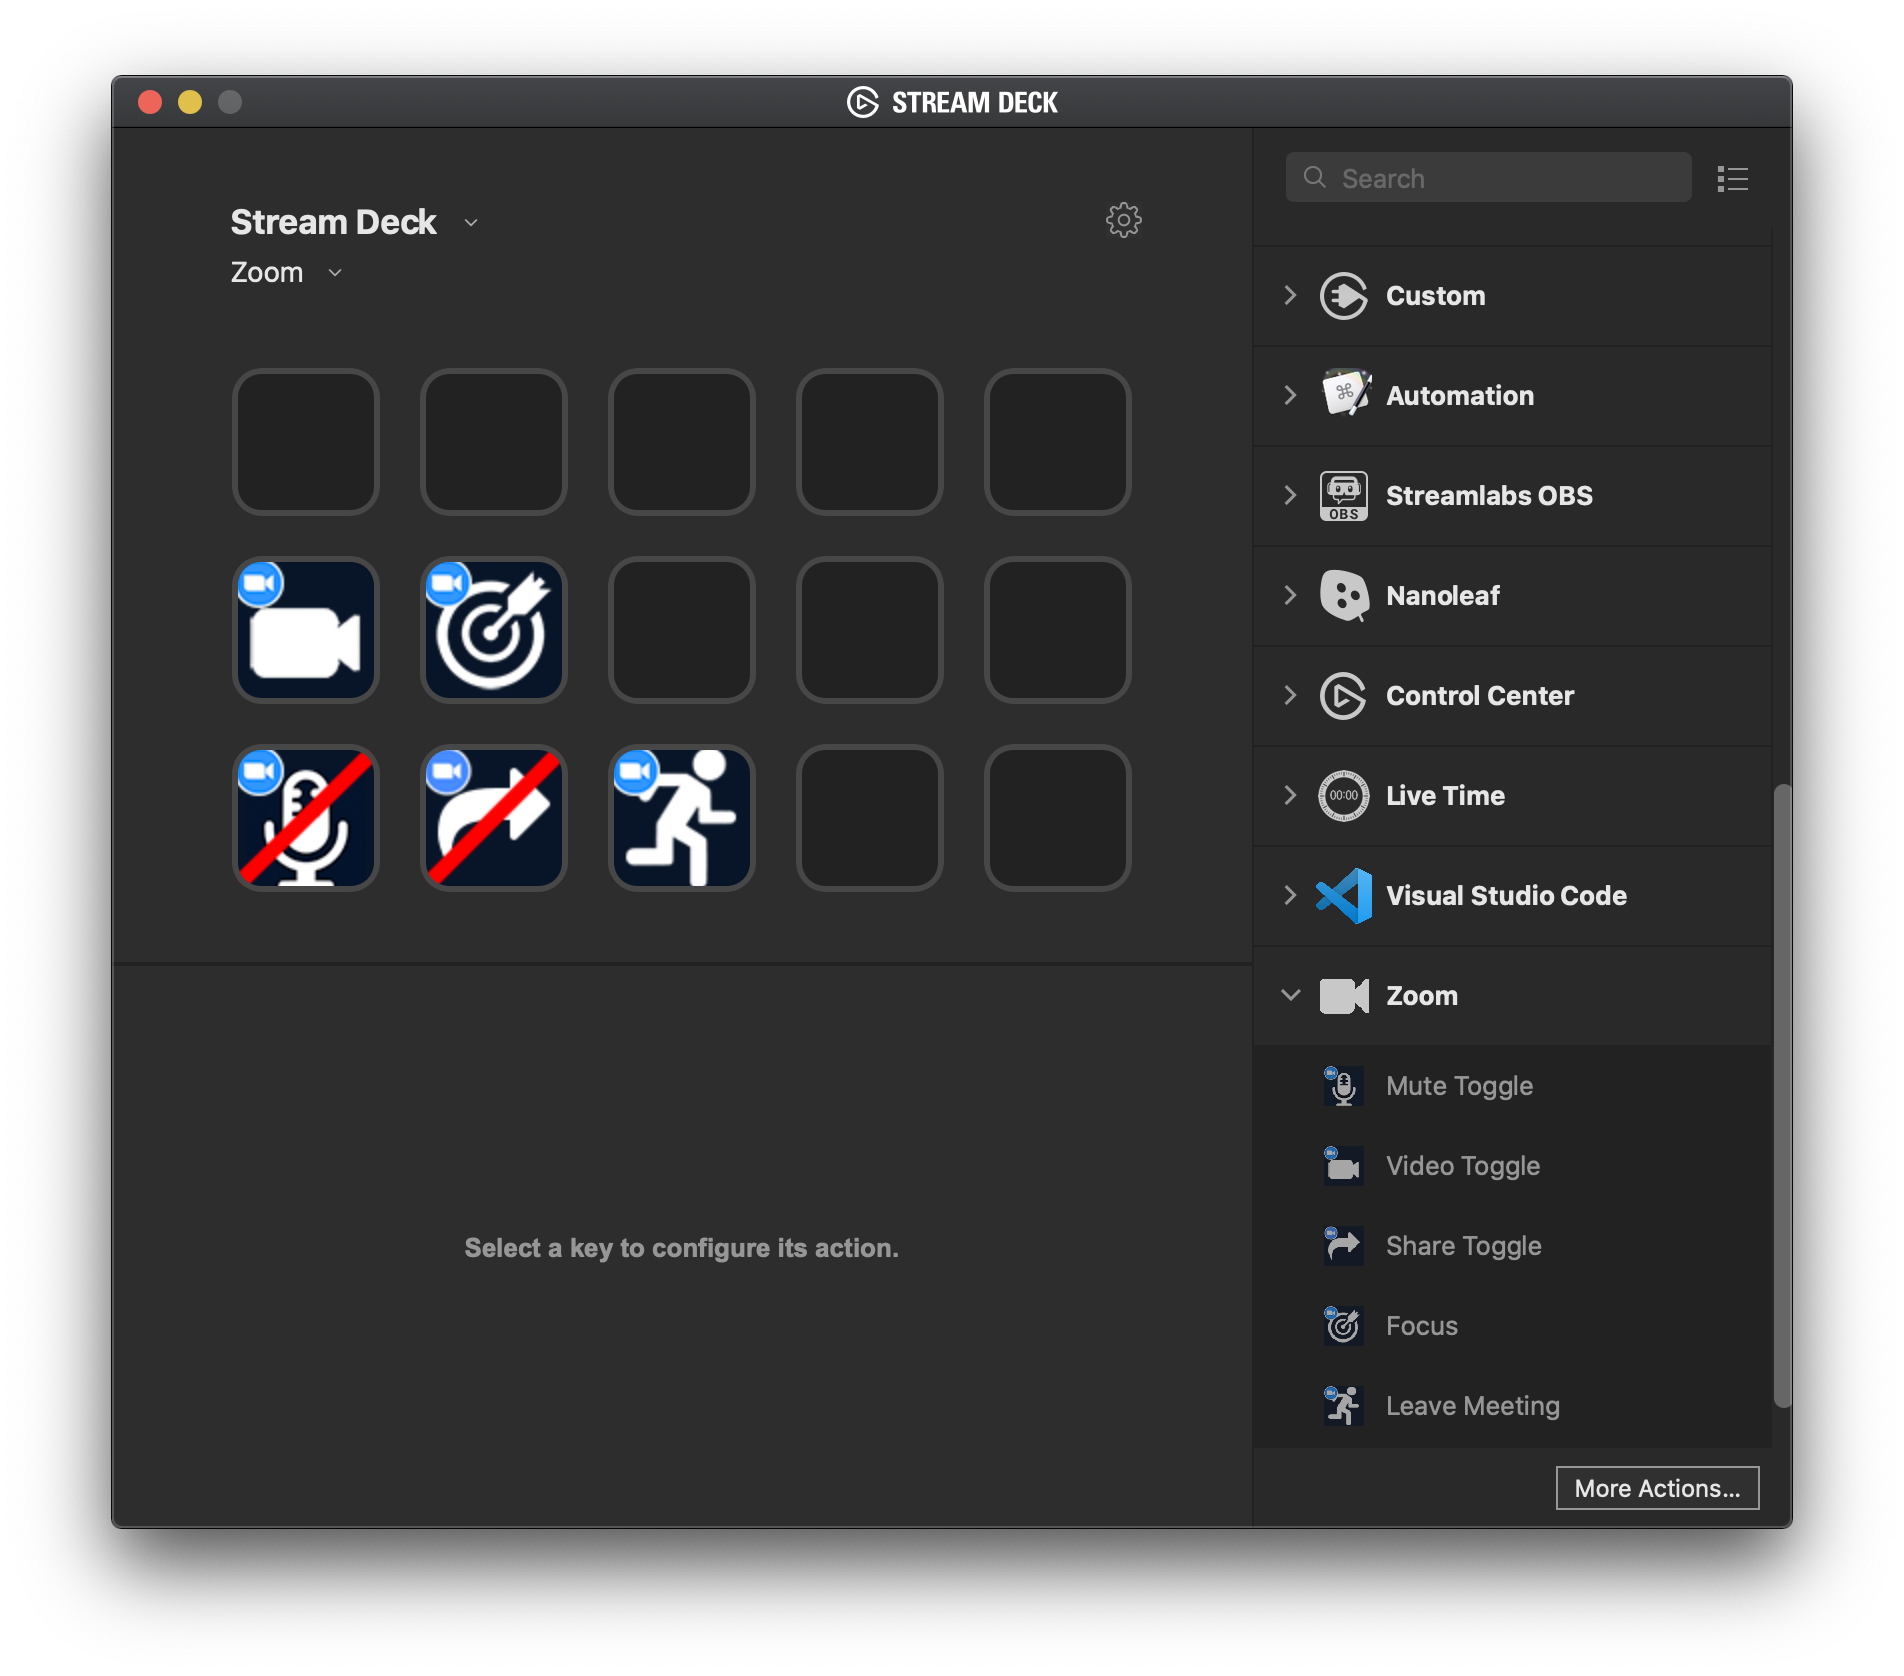Expand the Nanoleaf category
The height and width of the screenshot is (1676, 1904).
1290,596
